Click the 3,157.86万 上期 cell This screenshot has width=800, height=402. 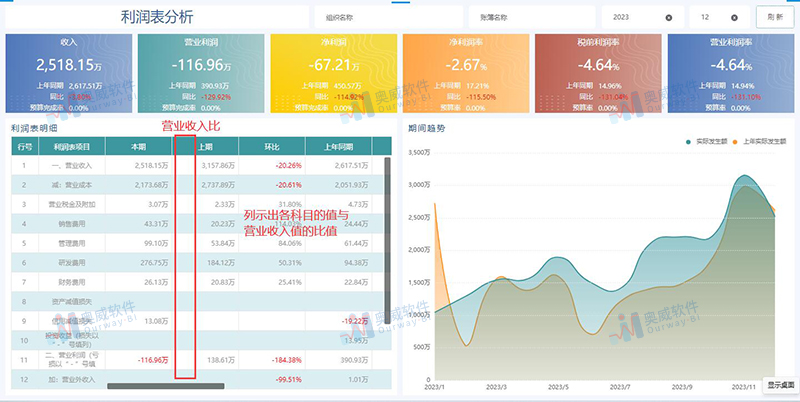click(218, 166)
